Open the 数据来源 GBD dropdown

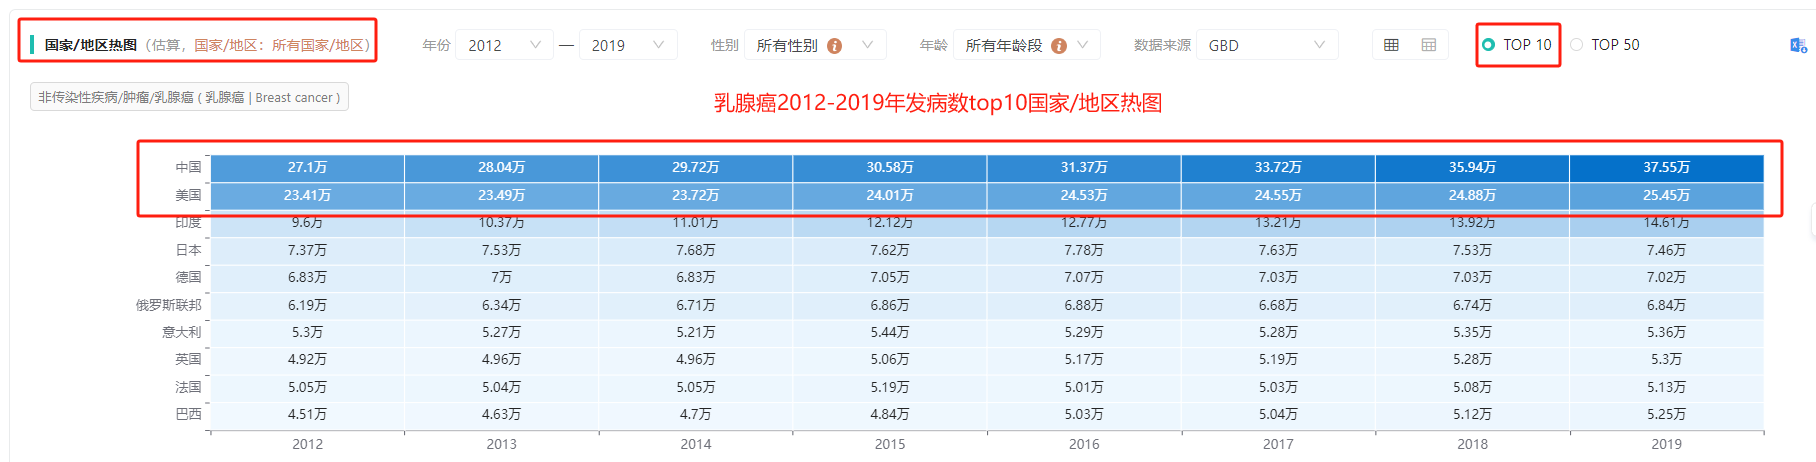pos(1267,45)
